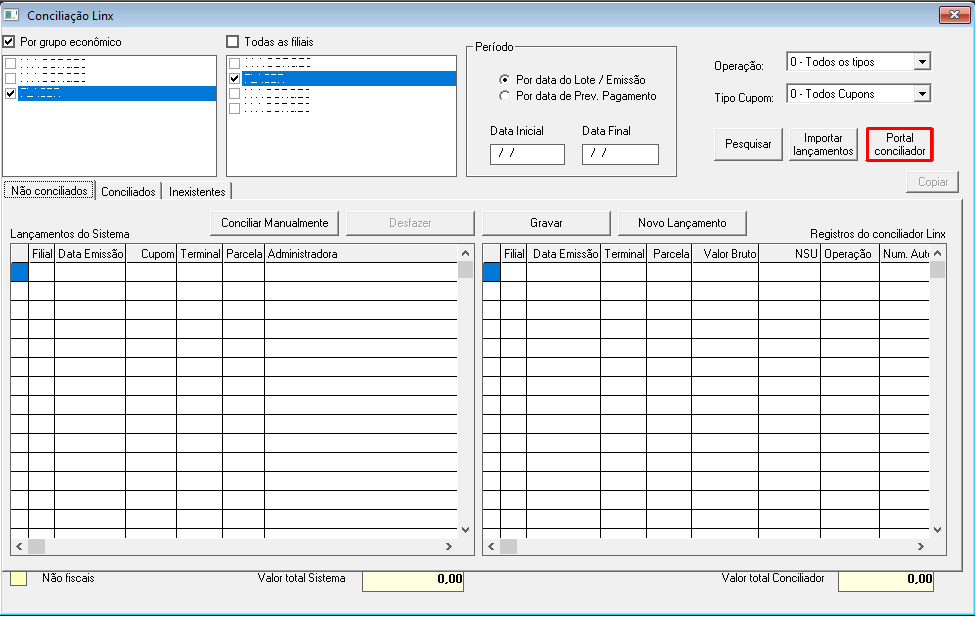Click Valor total Conciliador field

pos(886,580)
